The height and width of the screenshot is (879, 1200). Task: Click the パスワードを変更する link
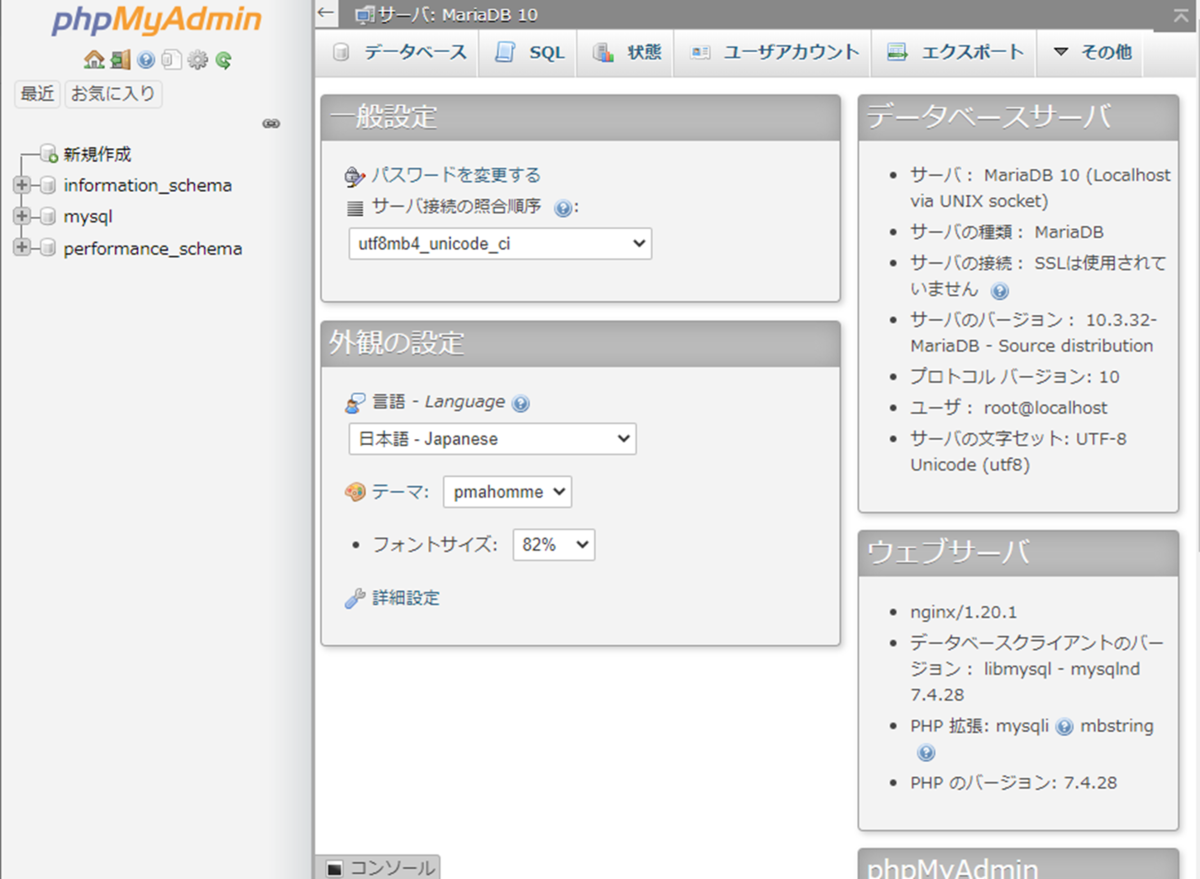[x=456, y=175]
